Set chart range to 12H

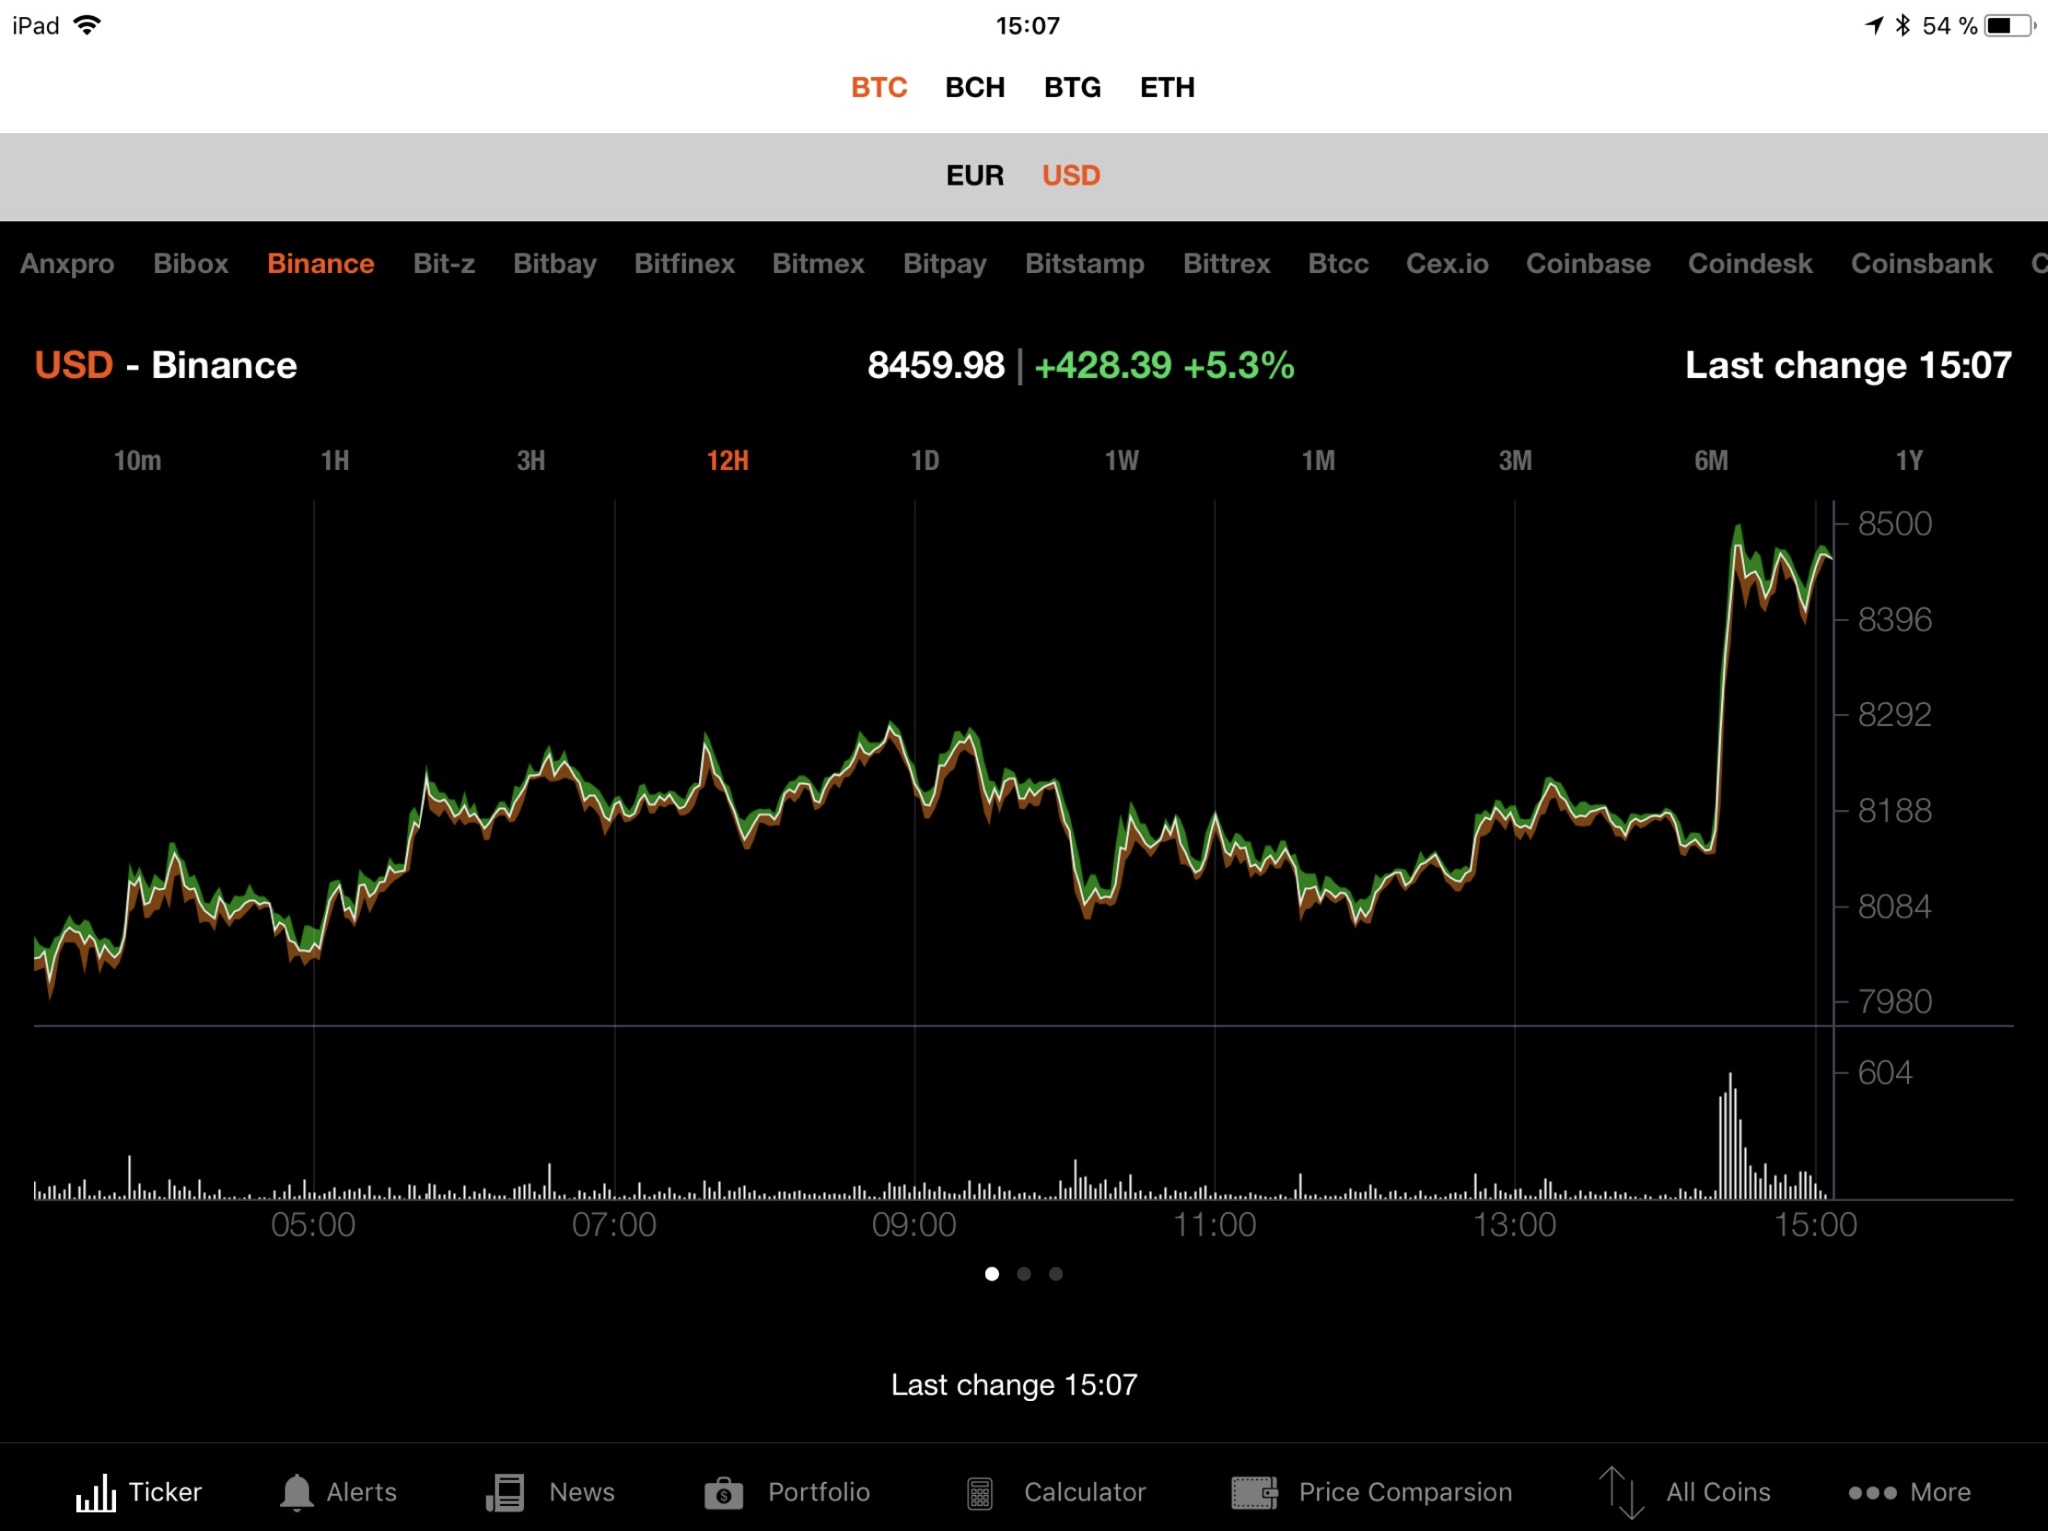tap(728, 461)
